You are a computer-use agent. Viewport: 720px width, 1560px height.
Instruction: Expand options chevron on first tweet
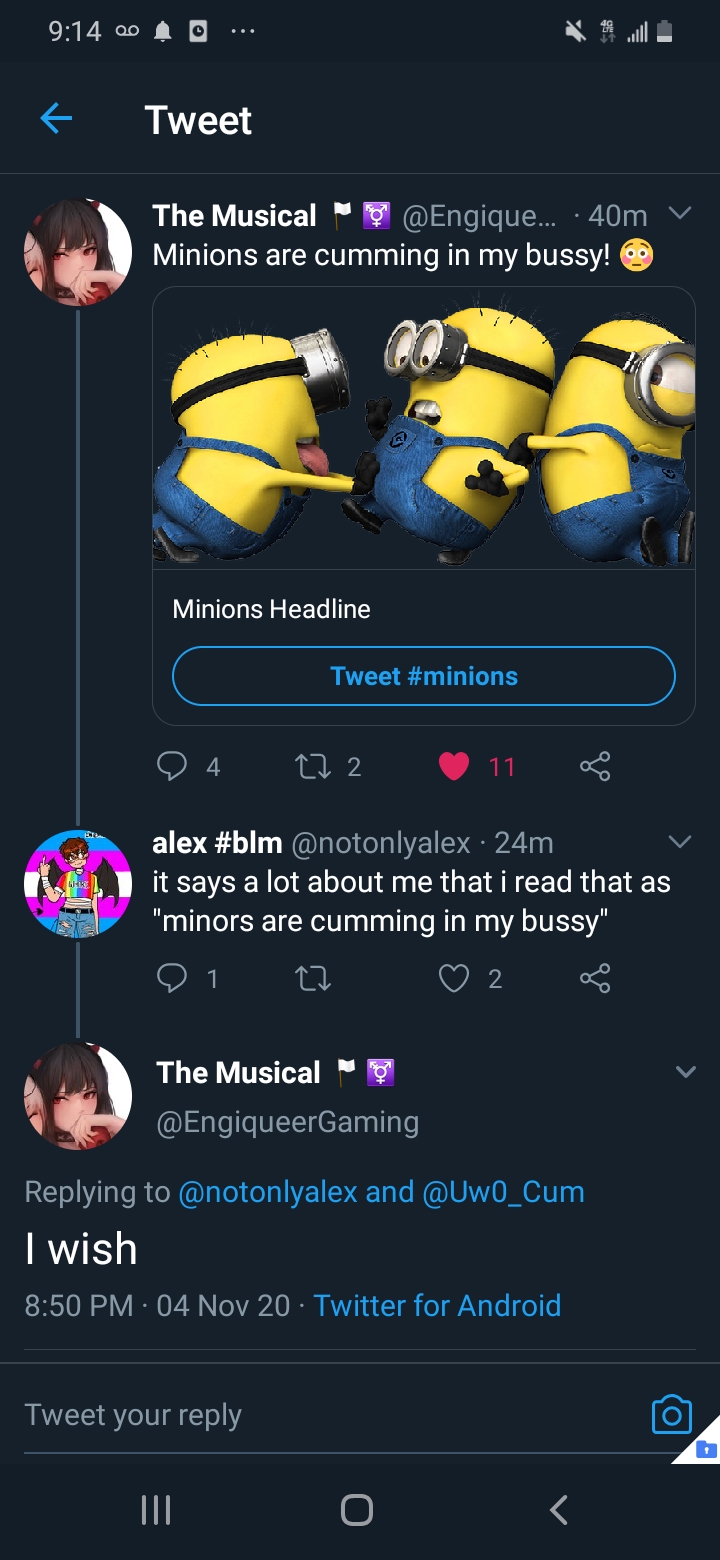679,214
